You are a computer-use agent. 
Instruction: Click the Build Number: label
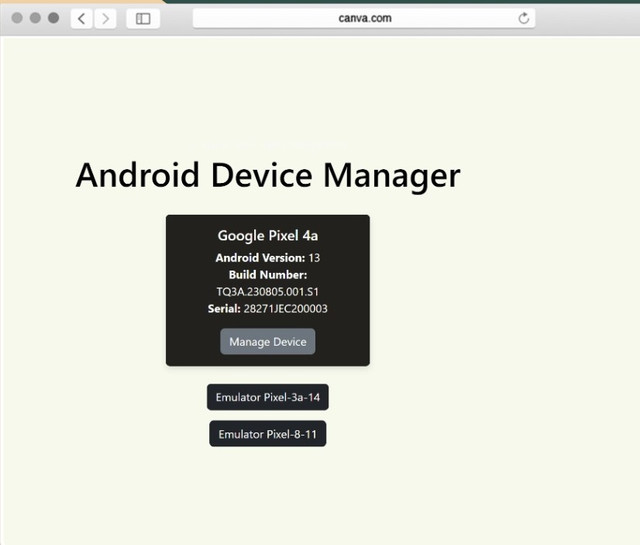tap(268, 275)
